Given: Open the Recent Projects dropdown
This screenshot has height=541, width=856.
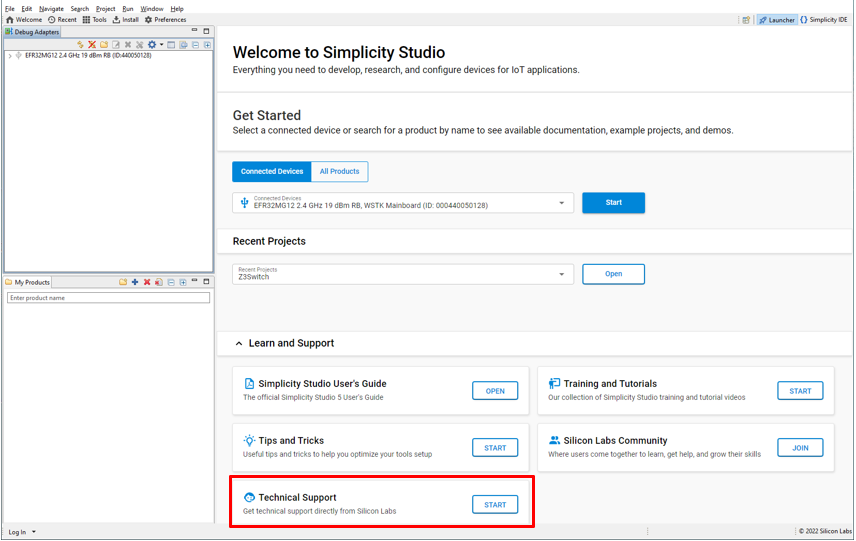Looking at the screenshot, I should pos(562,274).
